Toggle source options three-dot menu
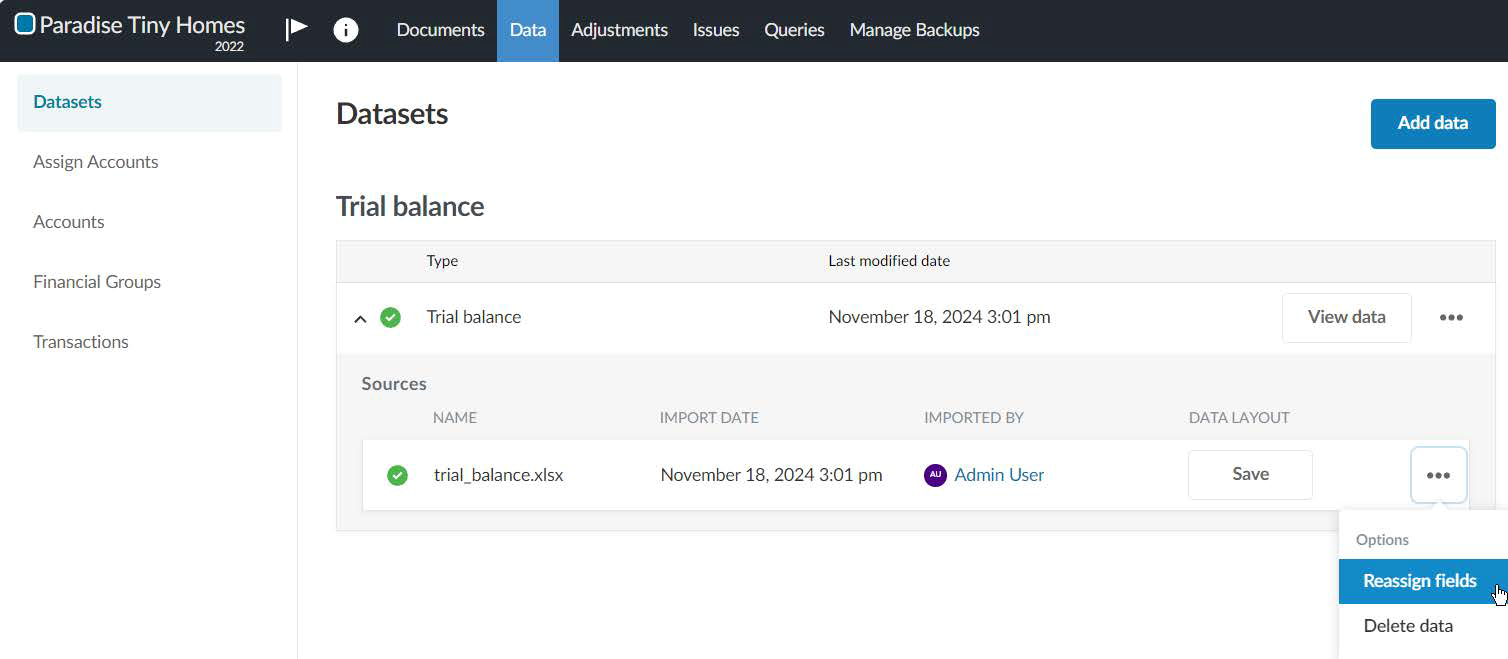The image size is (1508, 659). 1438,475
